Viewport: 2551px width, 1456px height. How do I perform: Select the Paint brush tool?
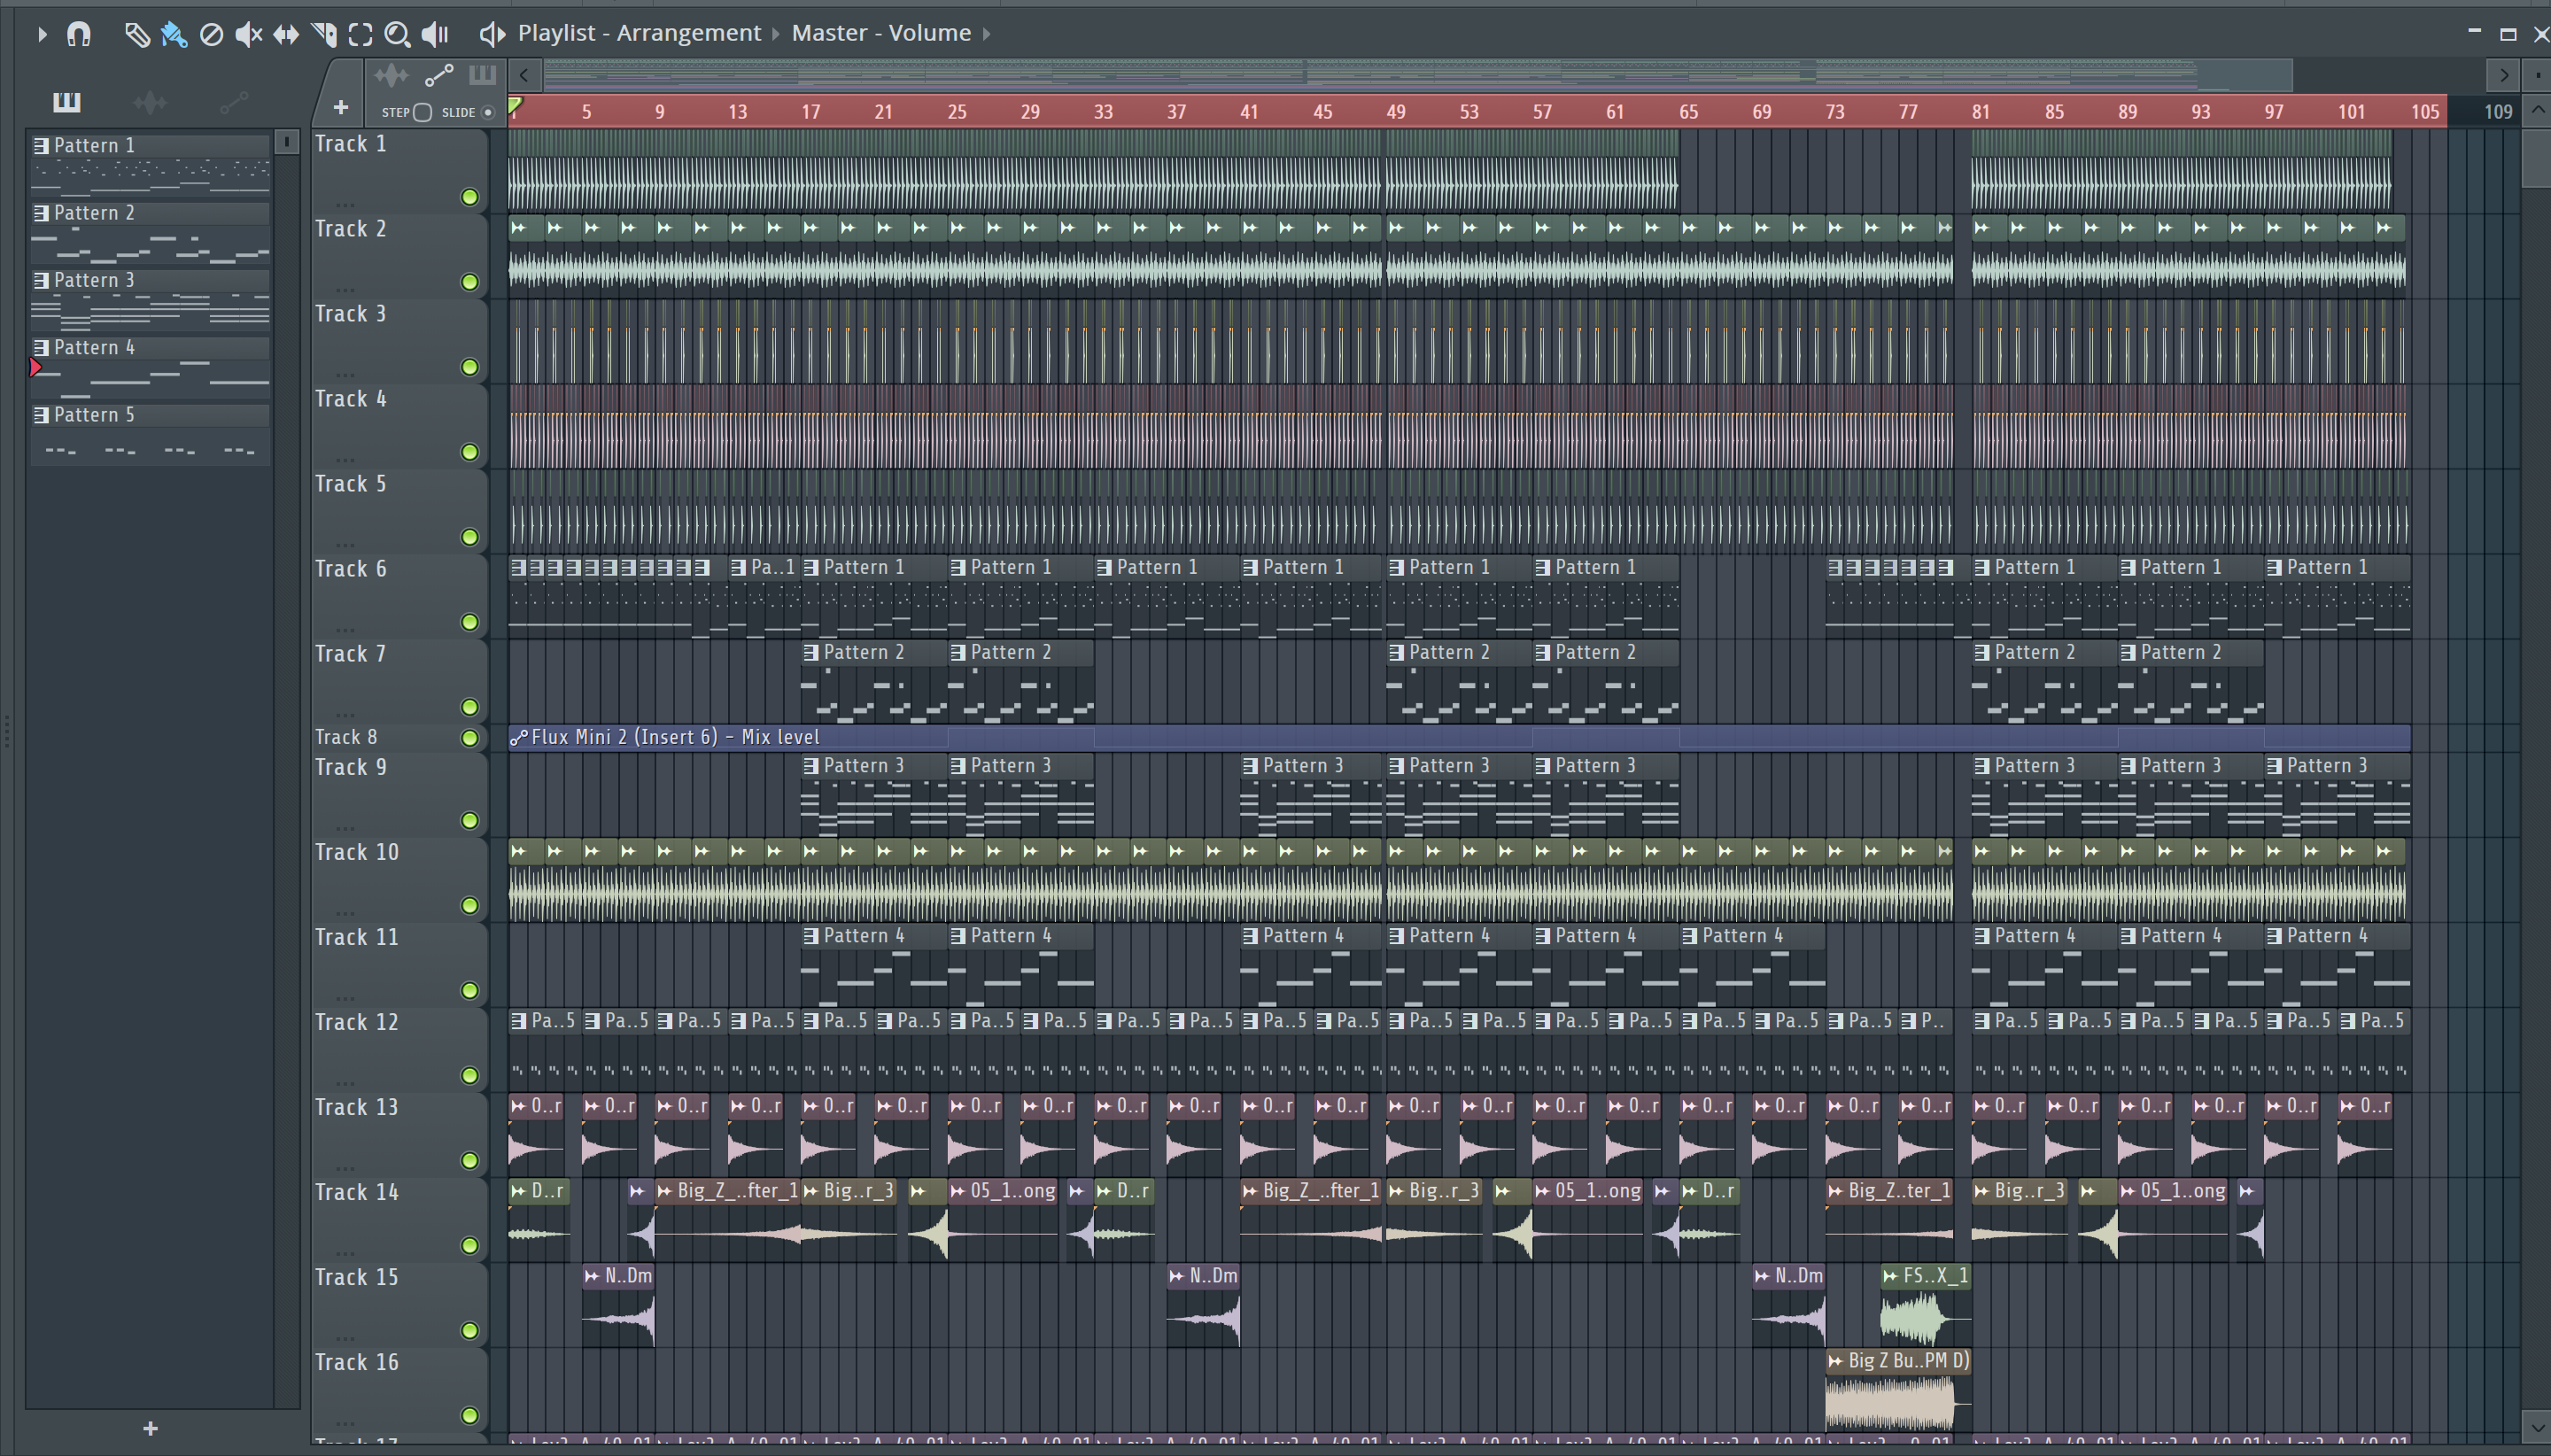[x=174, y=34]
